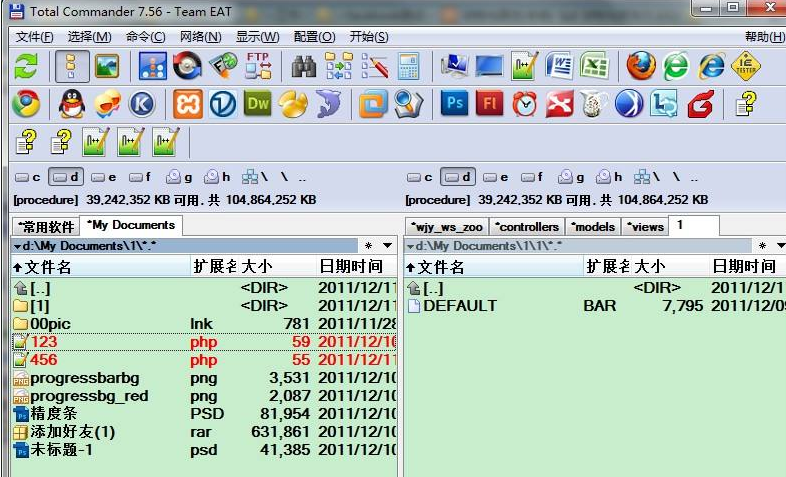This screenshot has height=477, width=786.
Task: Open the 选择(M) menu
Action: [x=90, y=37]
